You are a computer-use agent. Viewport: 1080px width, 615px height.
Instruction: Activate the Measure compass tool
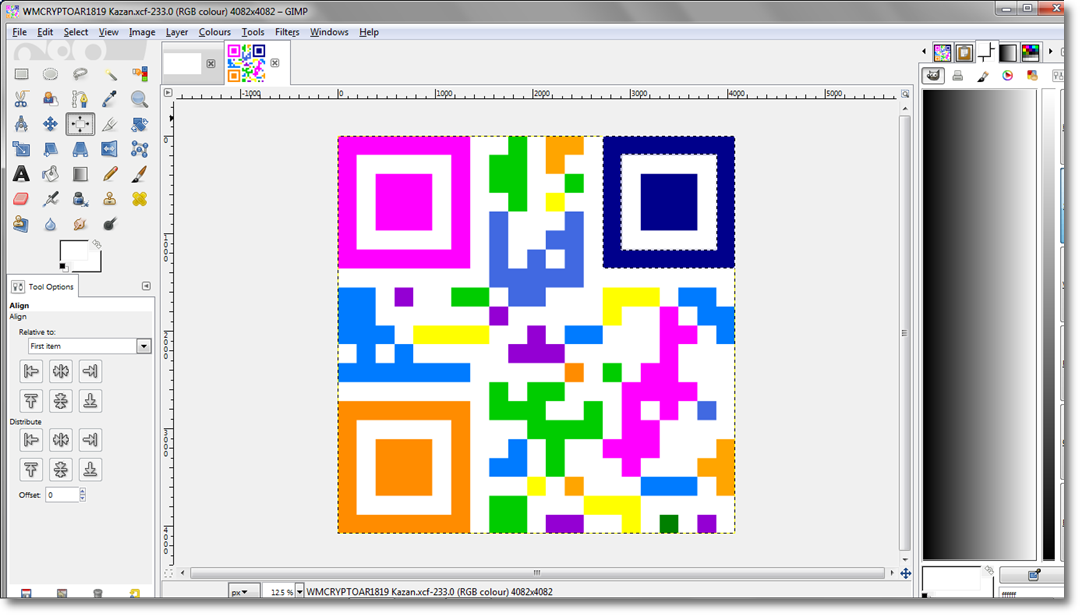coord(21,124)
